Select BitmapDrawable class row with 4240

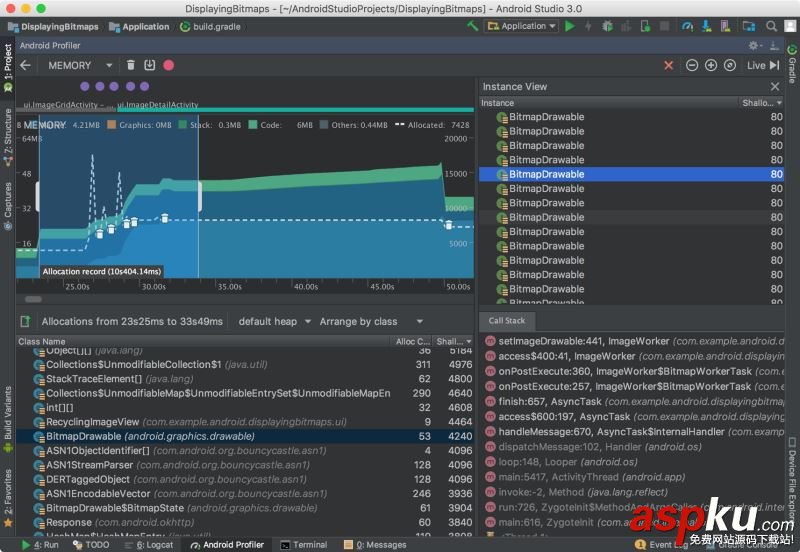(x=245, y=436)
